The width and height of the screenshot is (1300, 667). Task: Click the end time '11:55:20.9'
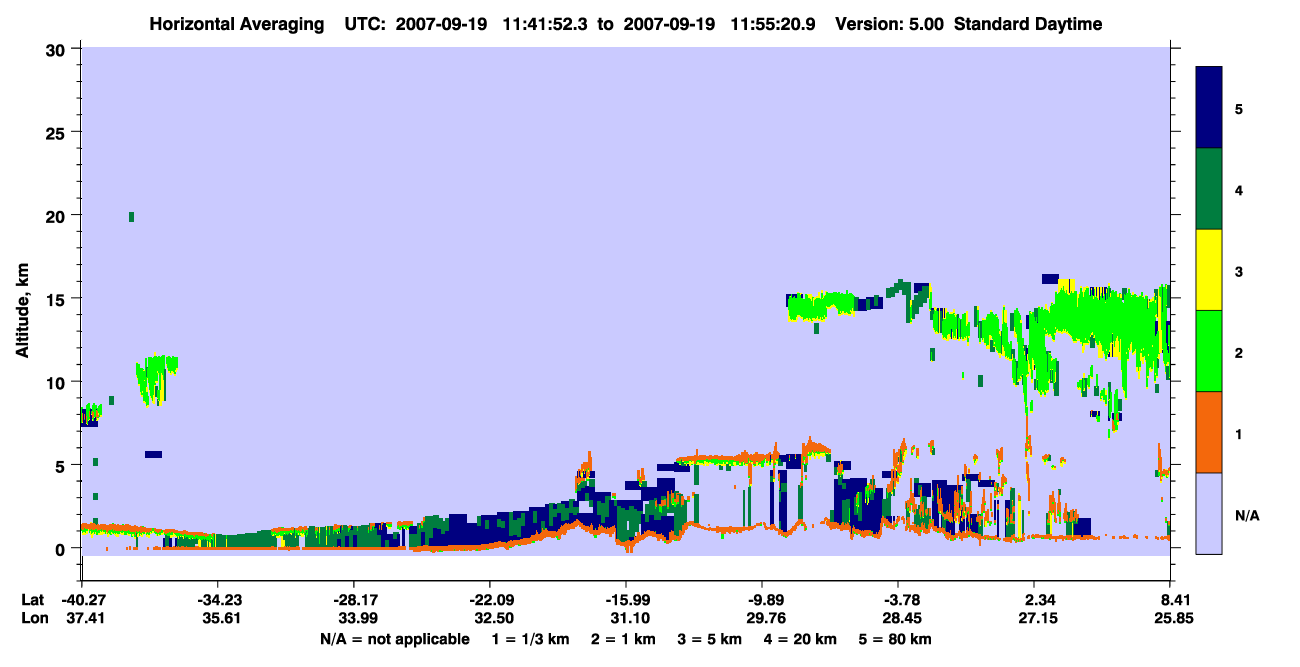pos(775,24)
